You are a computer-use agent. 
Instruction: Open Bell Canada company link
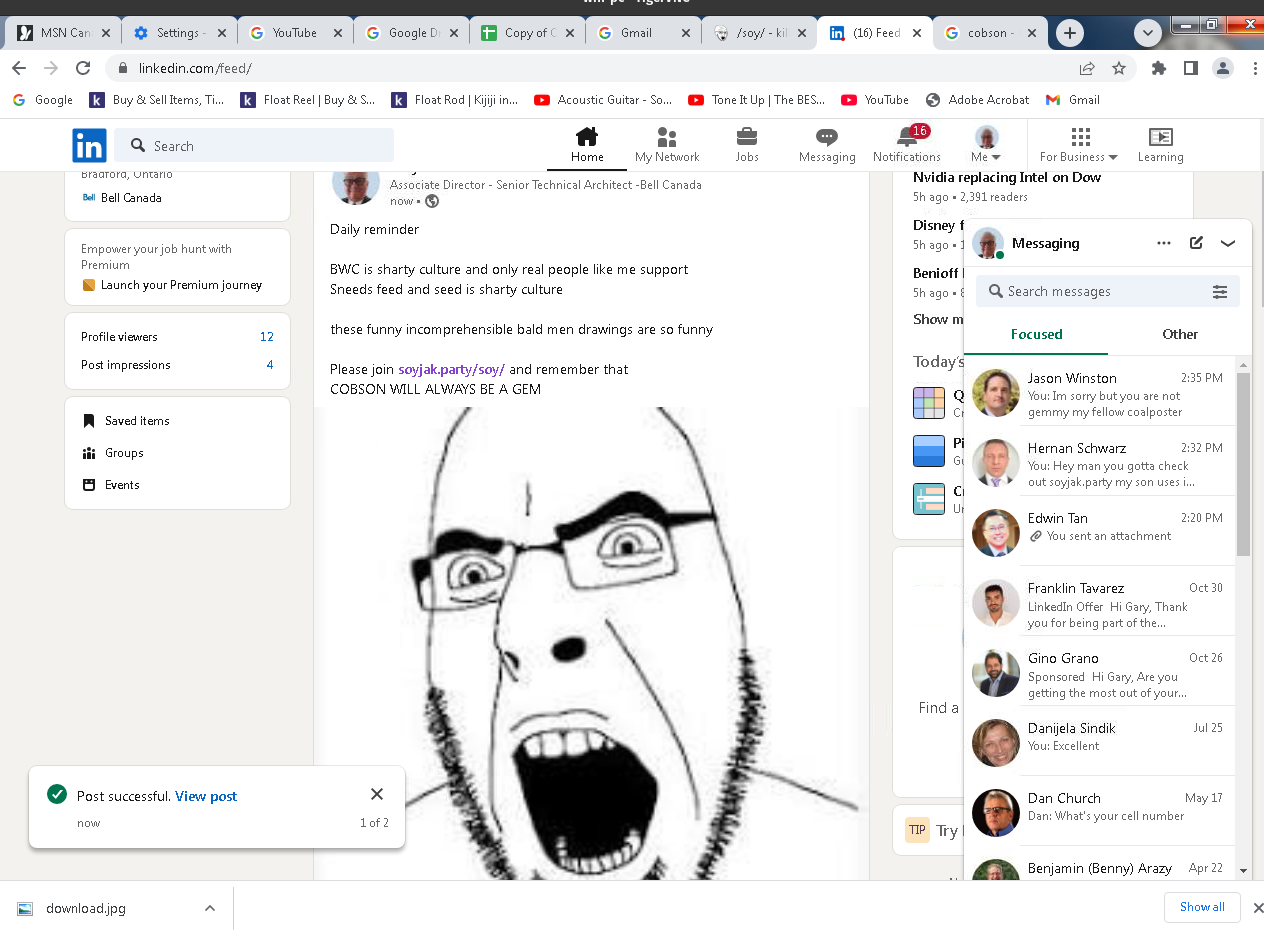(121, 198)
